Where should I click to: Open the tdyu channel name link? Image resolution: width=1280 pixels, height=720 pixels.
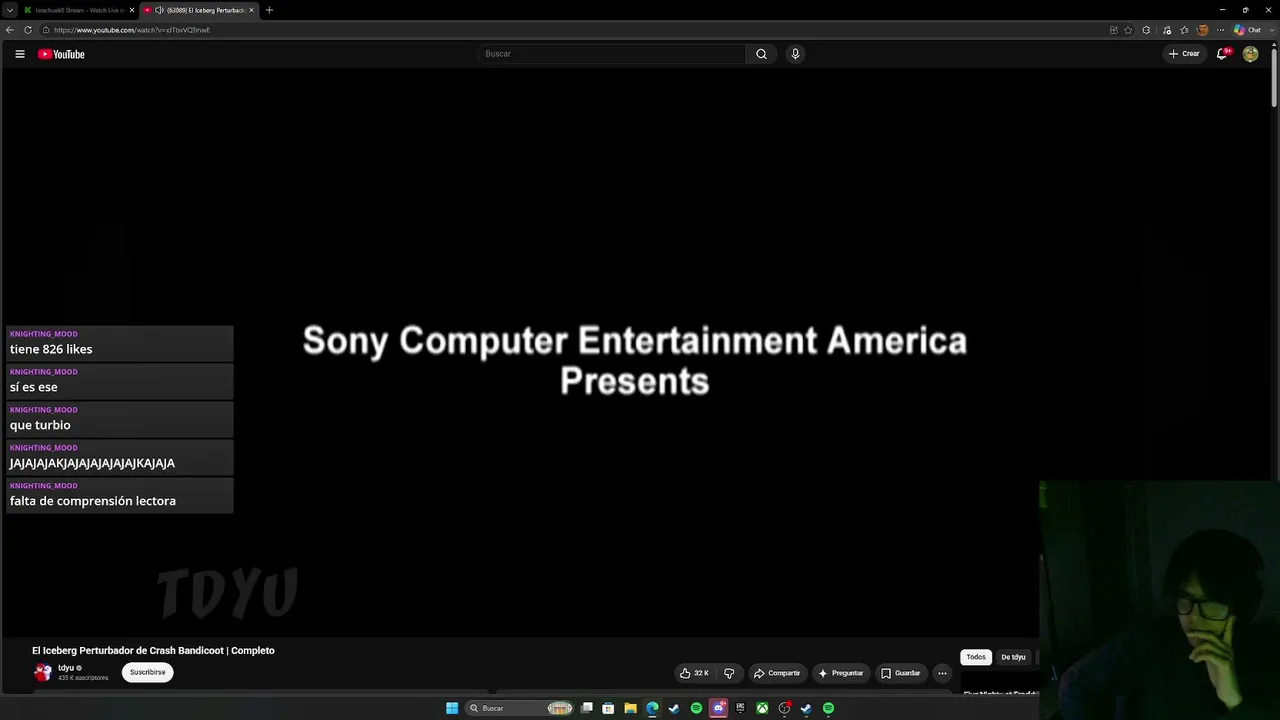click(x=66, y=668)
